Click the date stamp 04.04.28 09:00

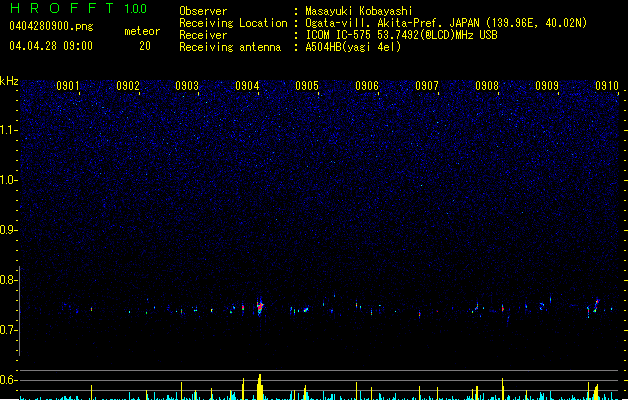(51, 46)
